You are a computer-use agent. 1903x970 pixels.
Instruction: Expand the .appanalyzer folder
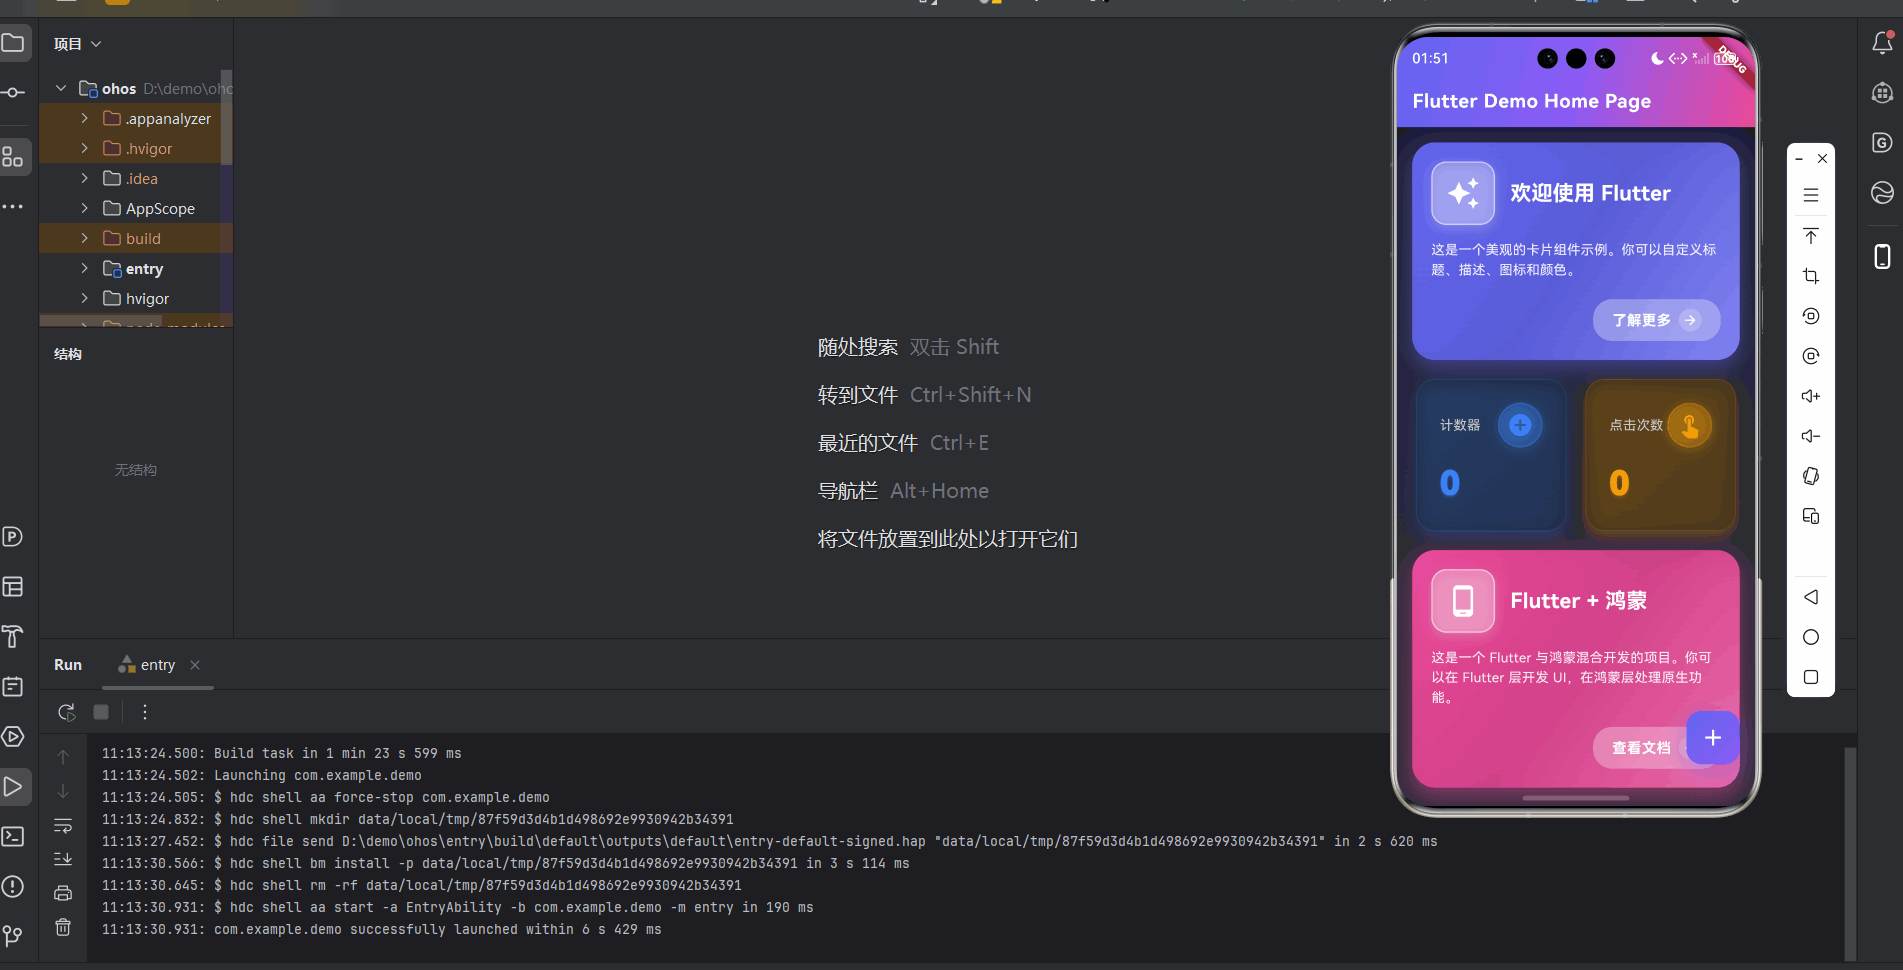pos(85,118)
